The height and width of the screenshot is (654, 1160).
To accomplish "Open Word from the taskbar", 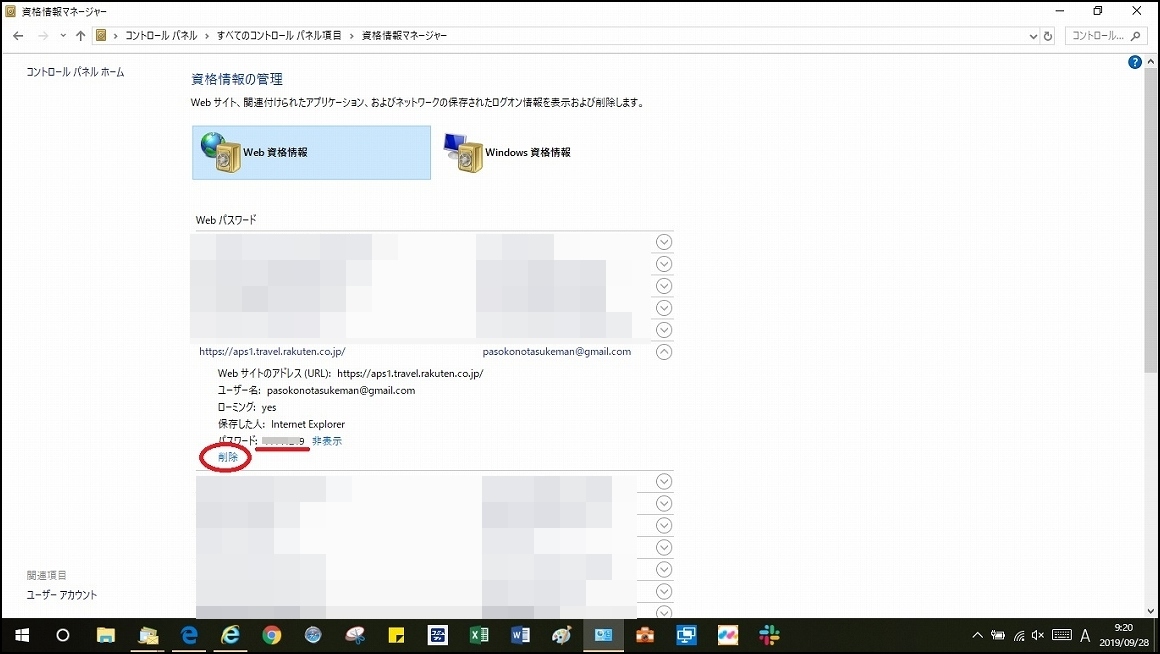I will click(520, 636).
